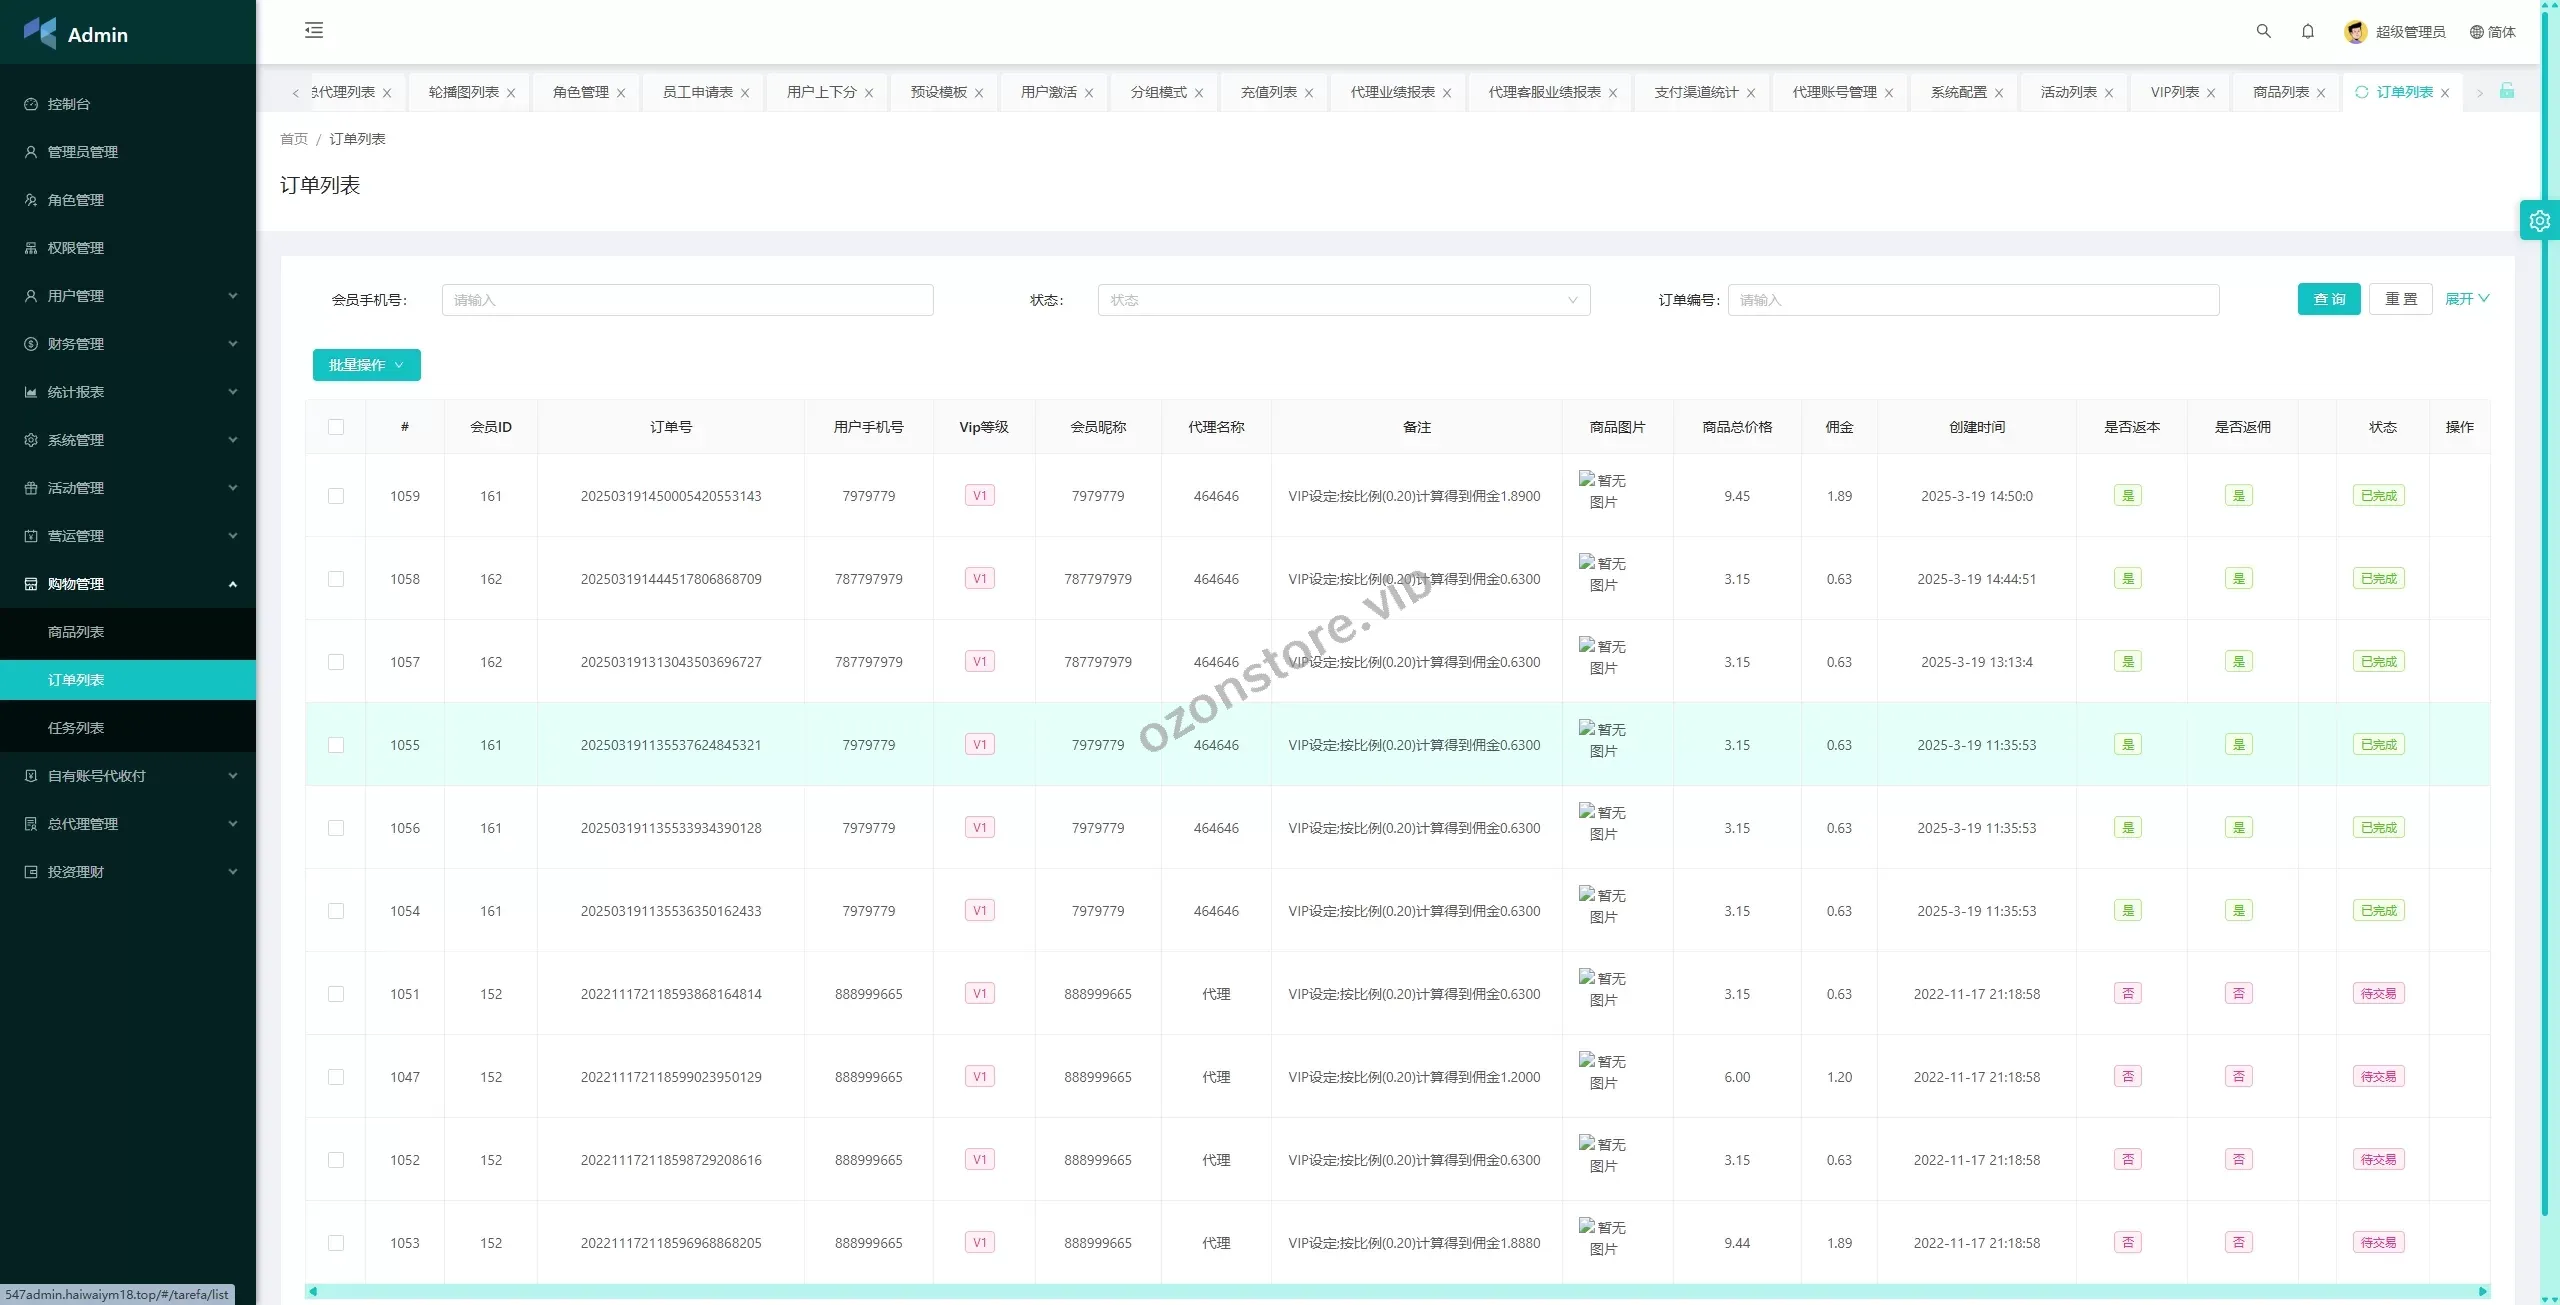Click the 查询 search button
The image size is (2560, 1305).
(x=2328, y=299)
